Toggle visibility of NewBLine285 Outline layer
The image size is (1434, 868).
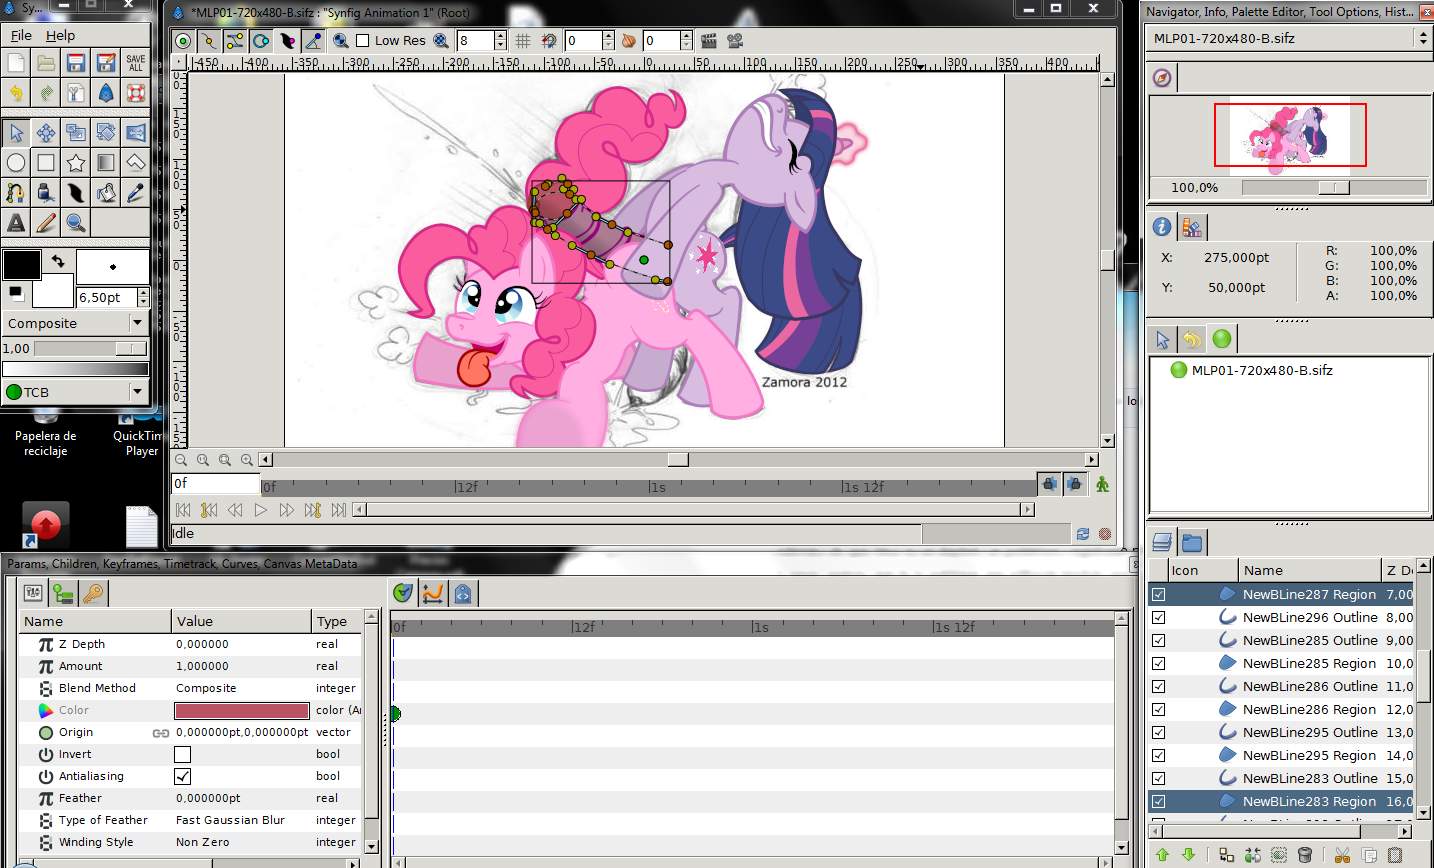(1159, 640)
